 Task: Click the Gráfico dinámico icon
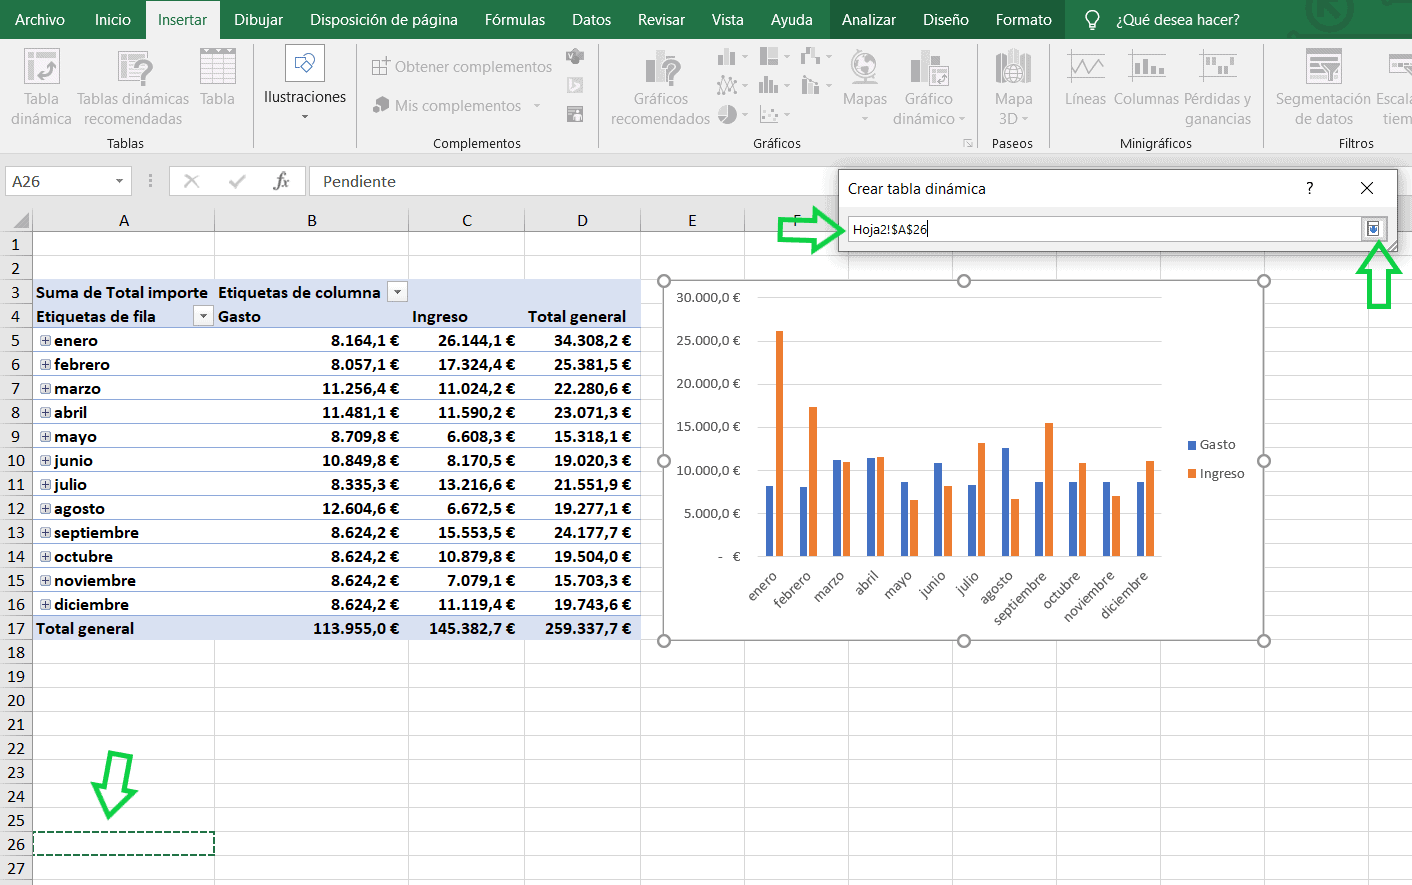(x=929, y=69)
